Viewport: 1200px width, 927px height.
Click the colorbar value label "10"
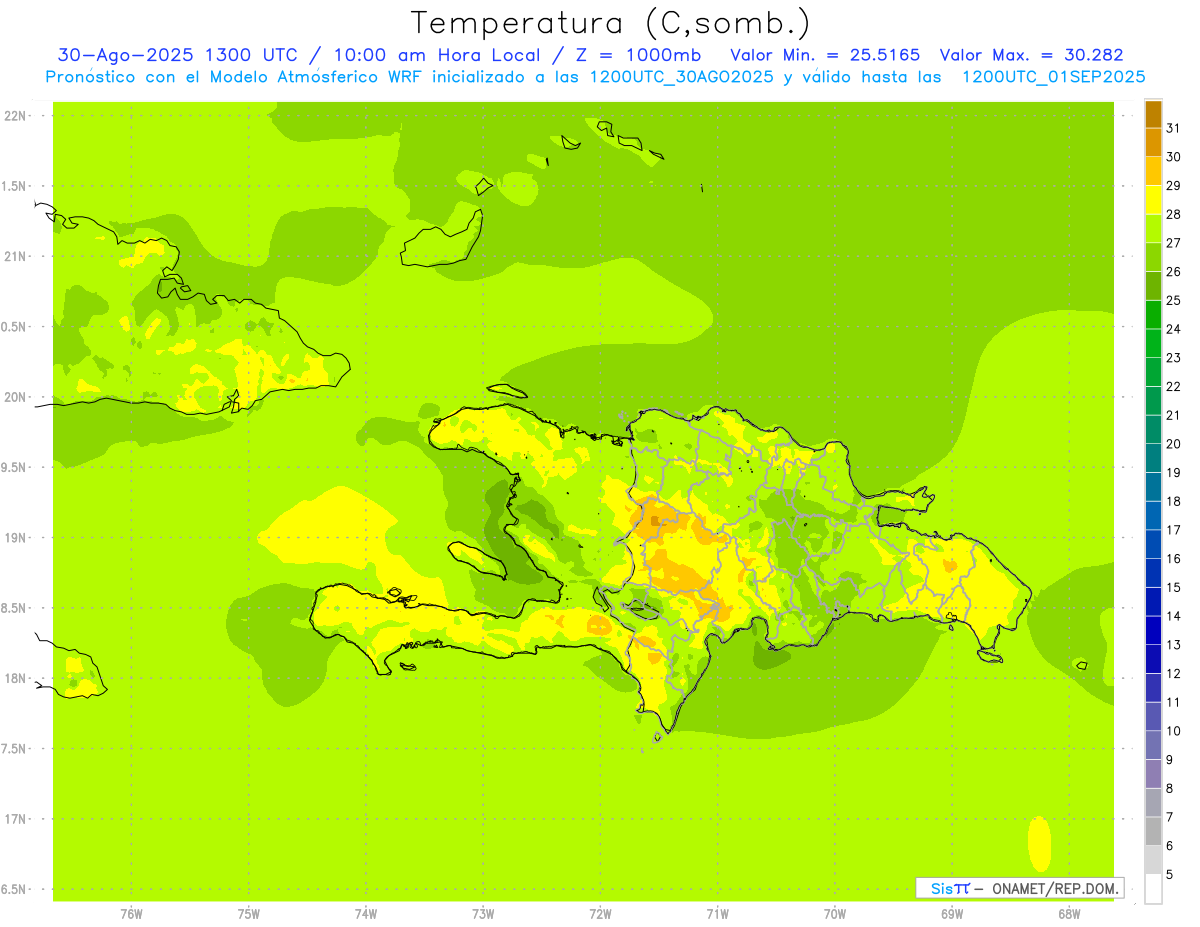(1173, 731)
